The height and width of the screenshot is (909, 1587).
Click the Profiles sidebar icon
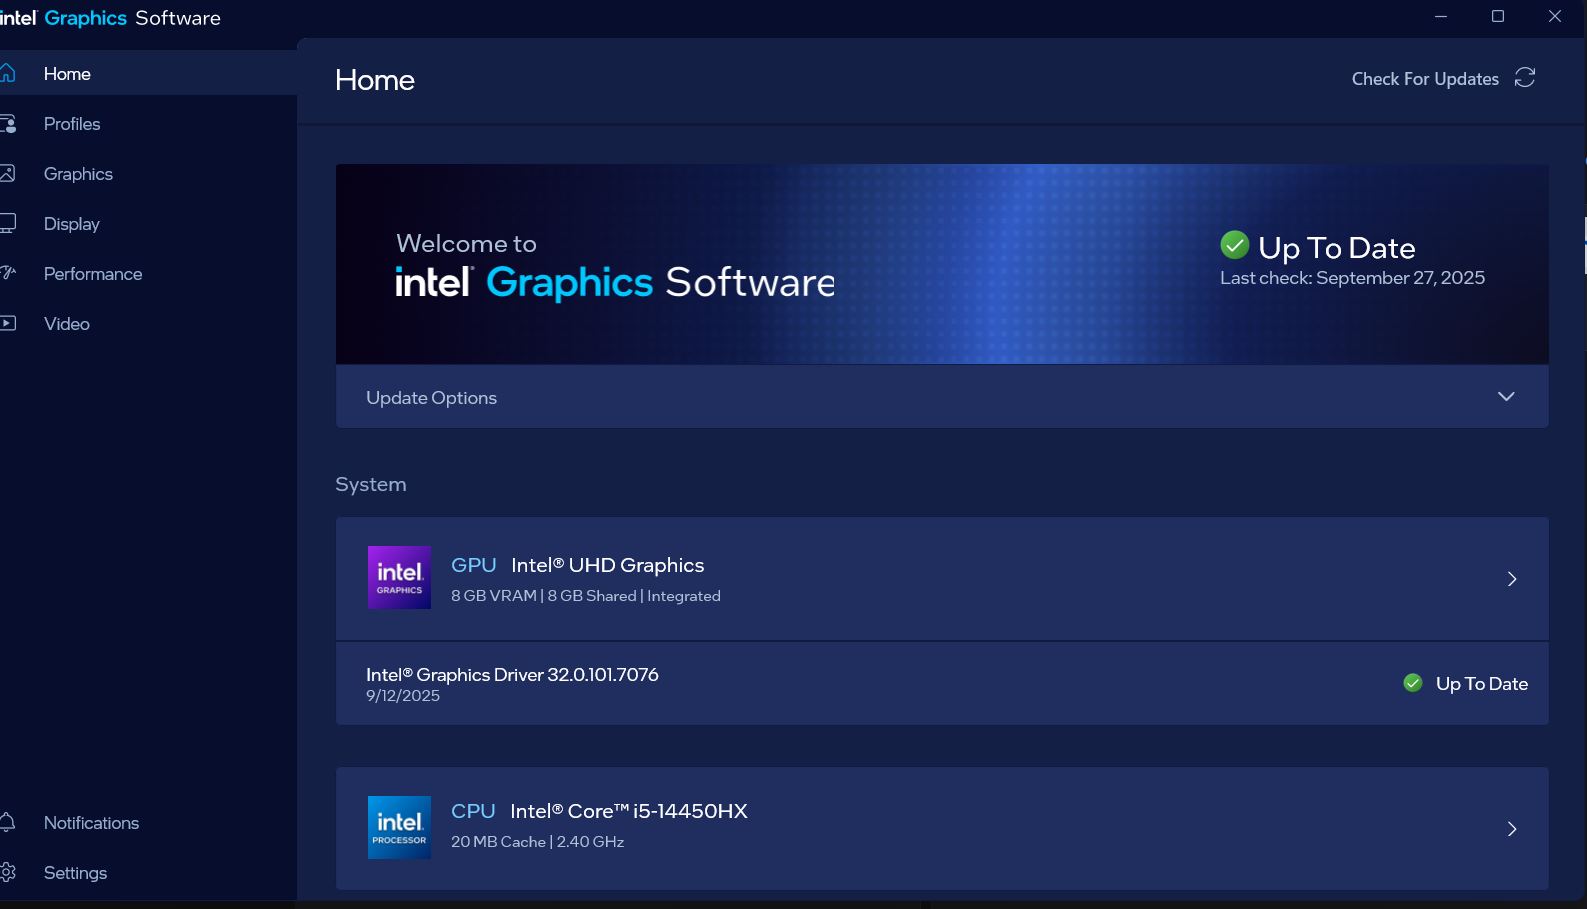[x=7, y=123]
